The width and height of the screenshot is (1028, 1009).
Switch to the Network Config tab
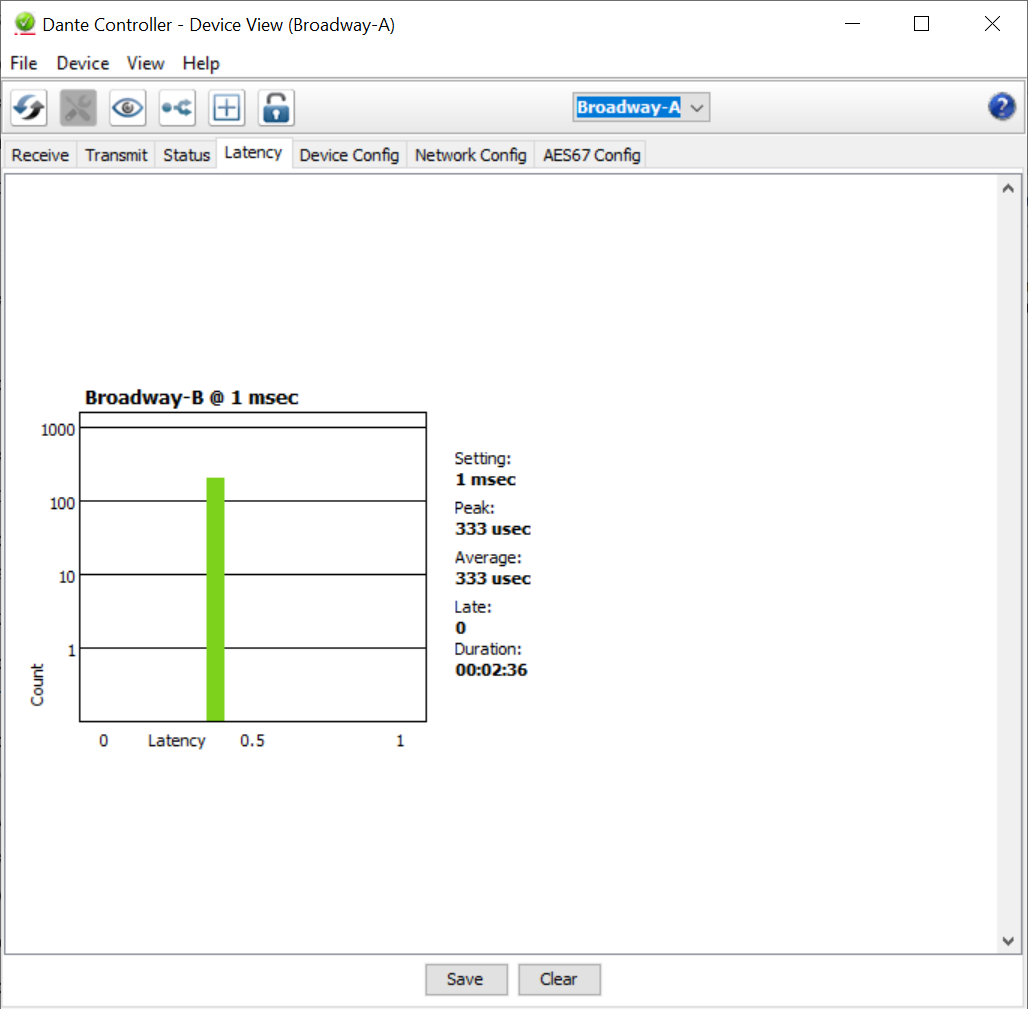point(470,155)
